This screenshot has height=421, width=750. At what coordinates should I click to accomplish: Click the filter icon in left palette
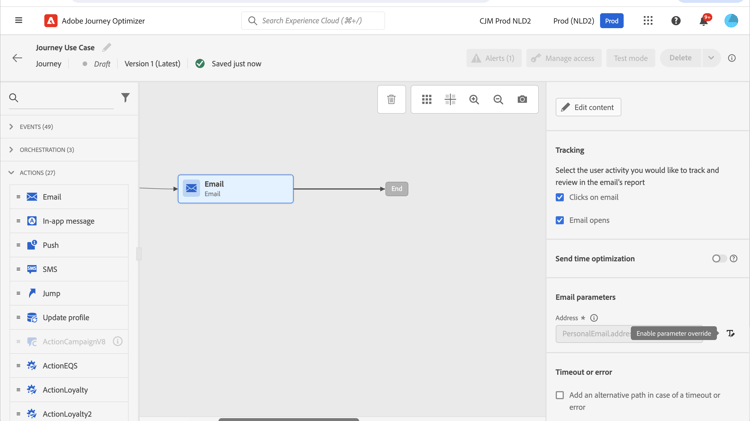(x=125, y=98)
